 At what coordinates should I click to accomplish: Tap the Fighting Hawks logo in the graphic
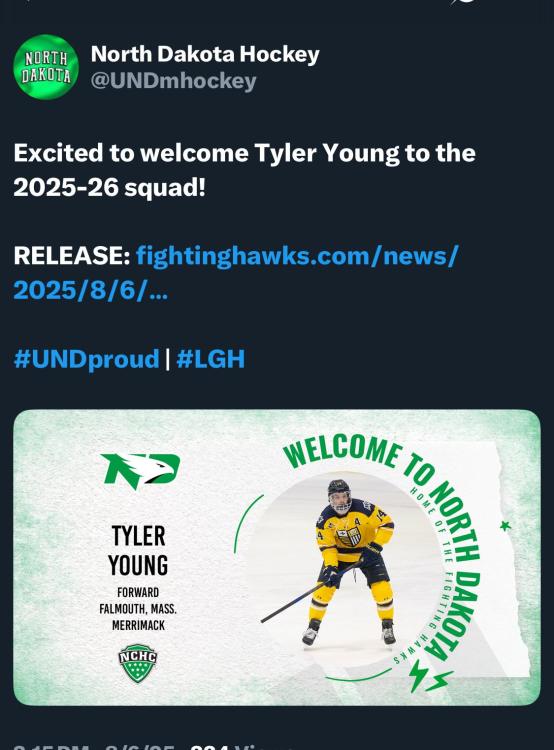pyautogui.click(x=140, y=471)
